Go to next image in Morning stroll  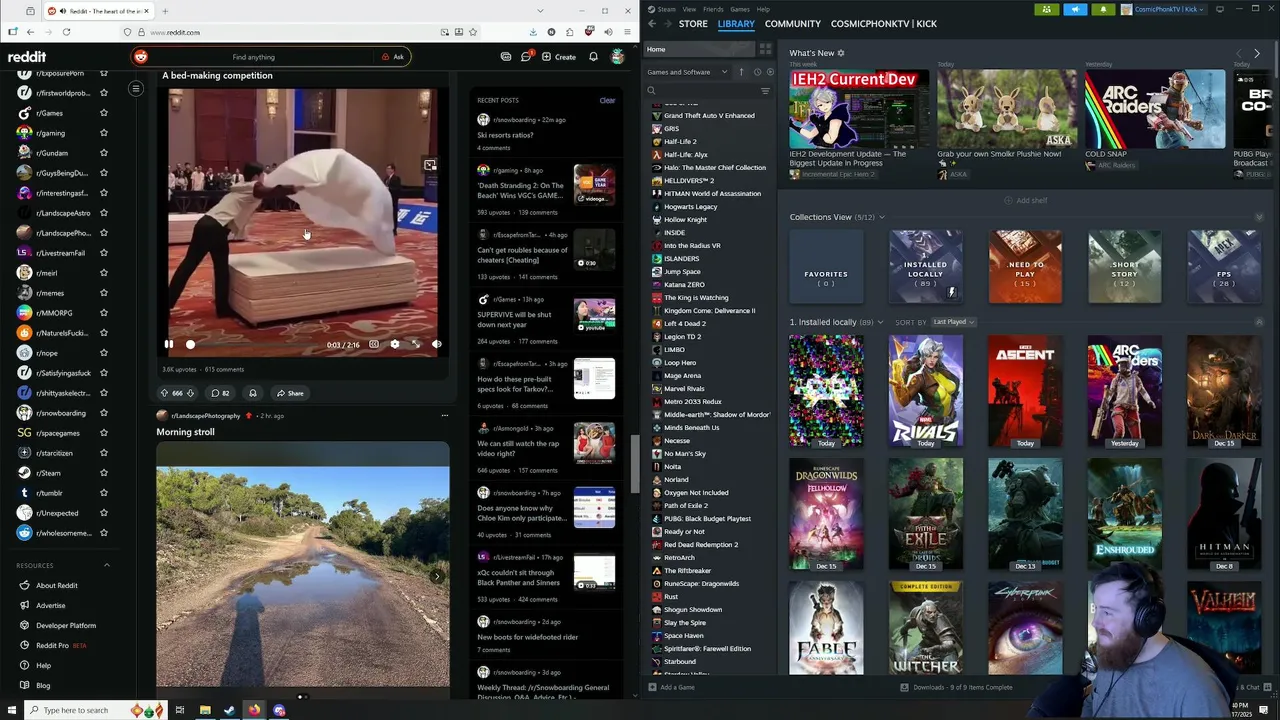436,576
